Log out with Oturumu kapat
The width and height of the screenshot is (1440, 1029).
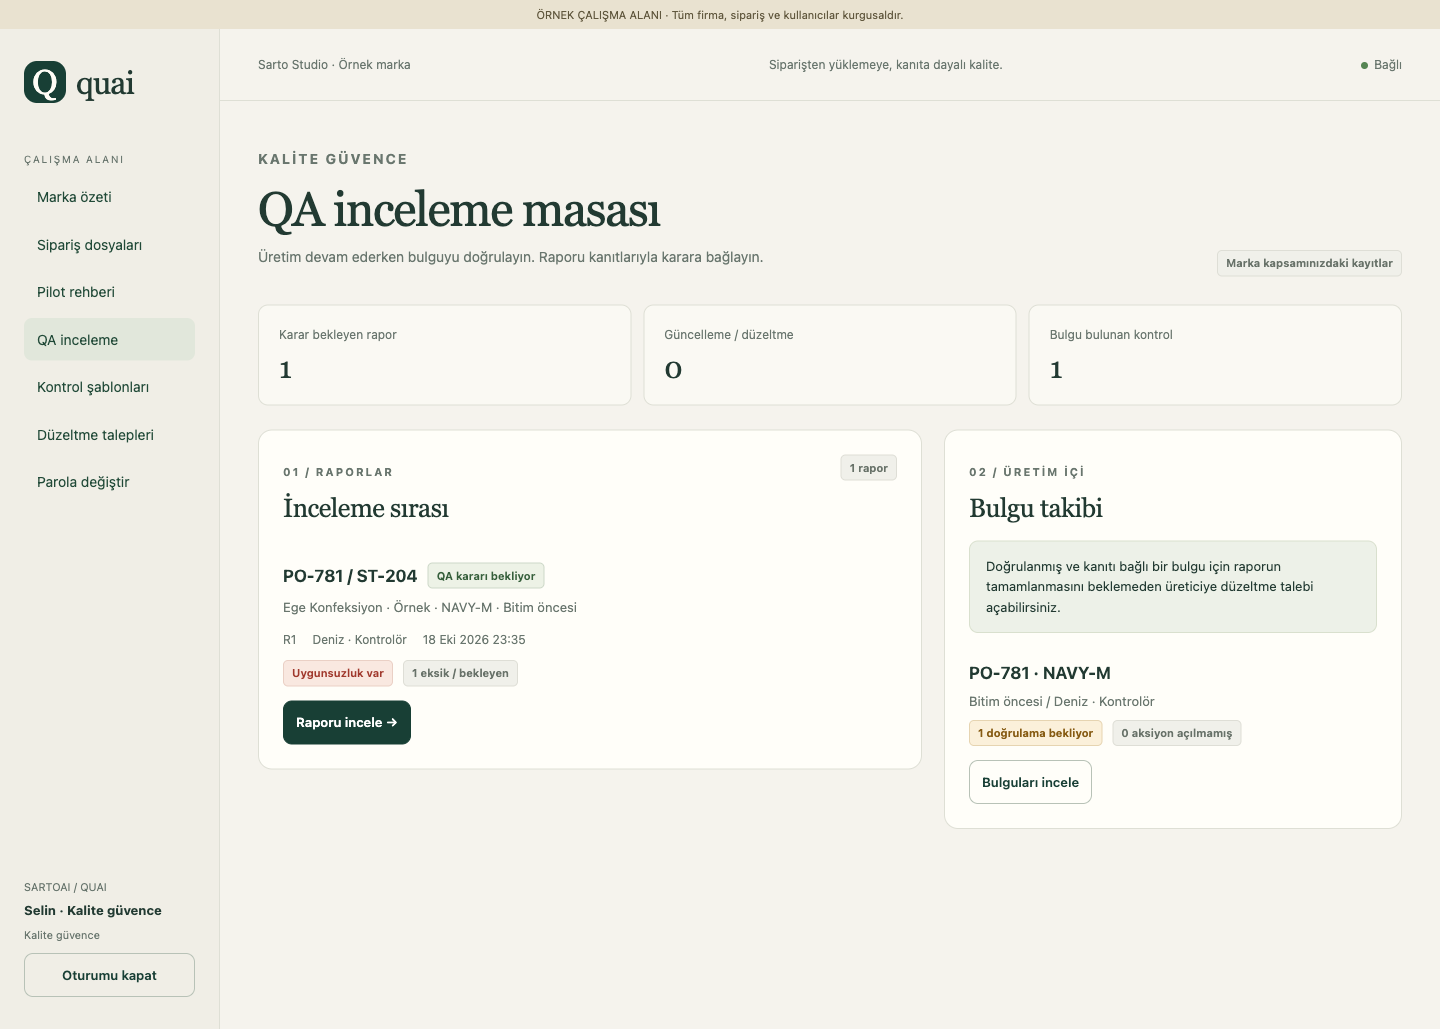tap(109, 975)
